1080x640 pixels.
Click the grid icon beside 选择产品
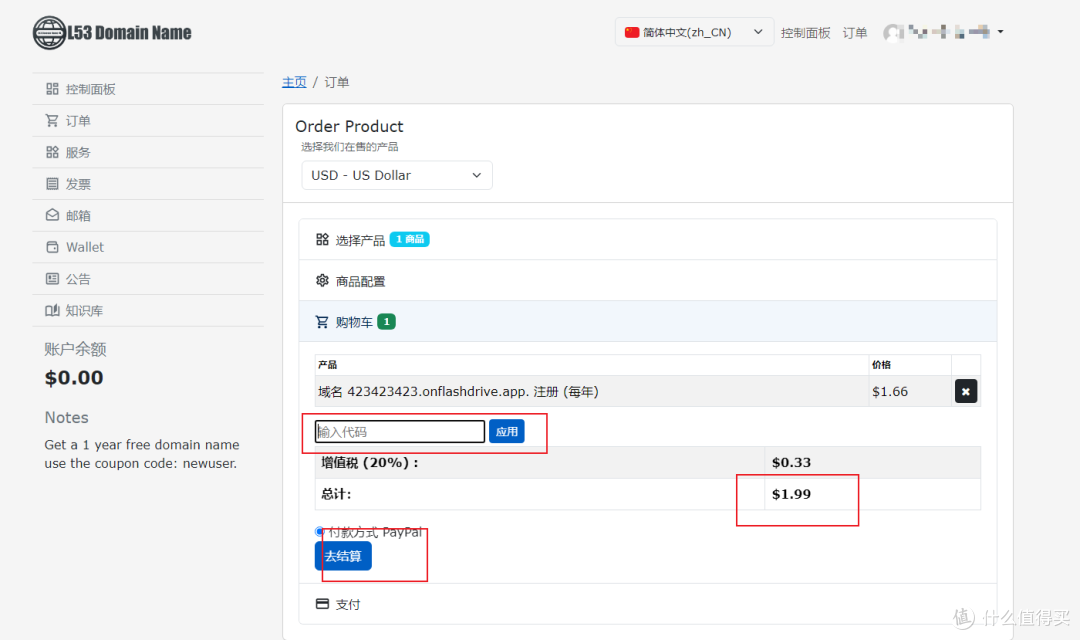click(322, 239)
